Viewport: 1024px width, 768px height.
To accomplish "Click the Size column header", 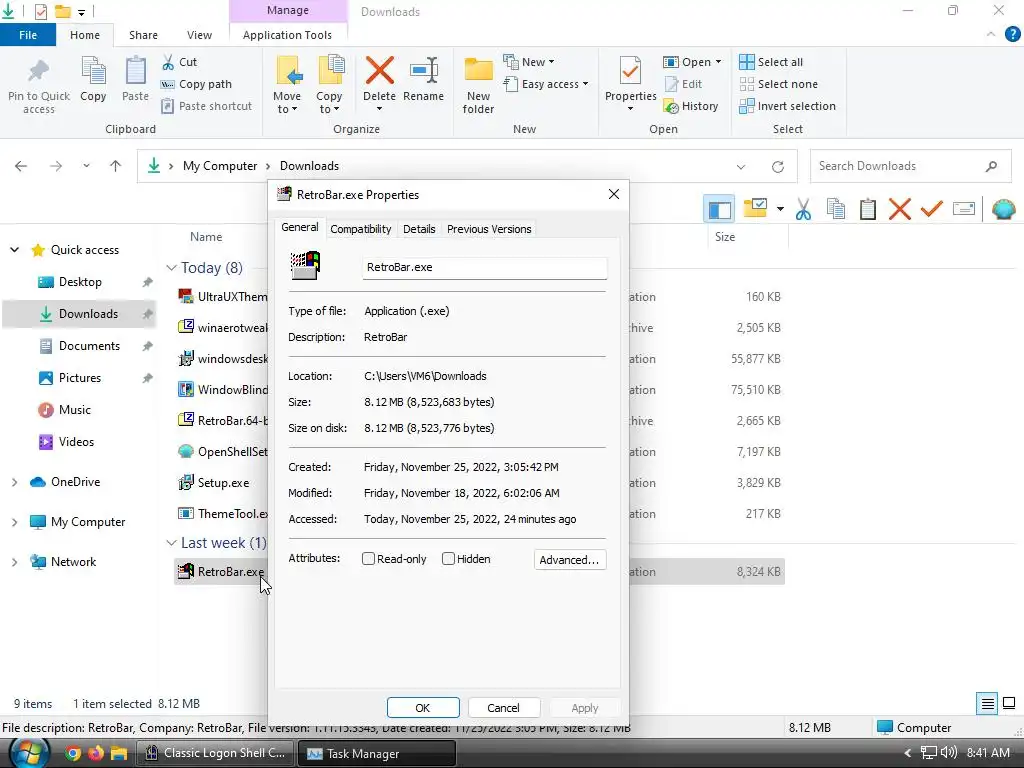I will [x=725, y=237].
